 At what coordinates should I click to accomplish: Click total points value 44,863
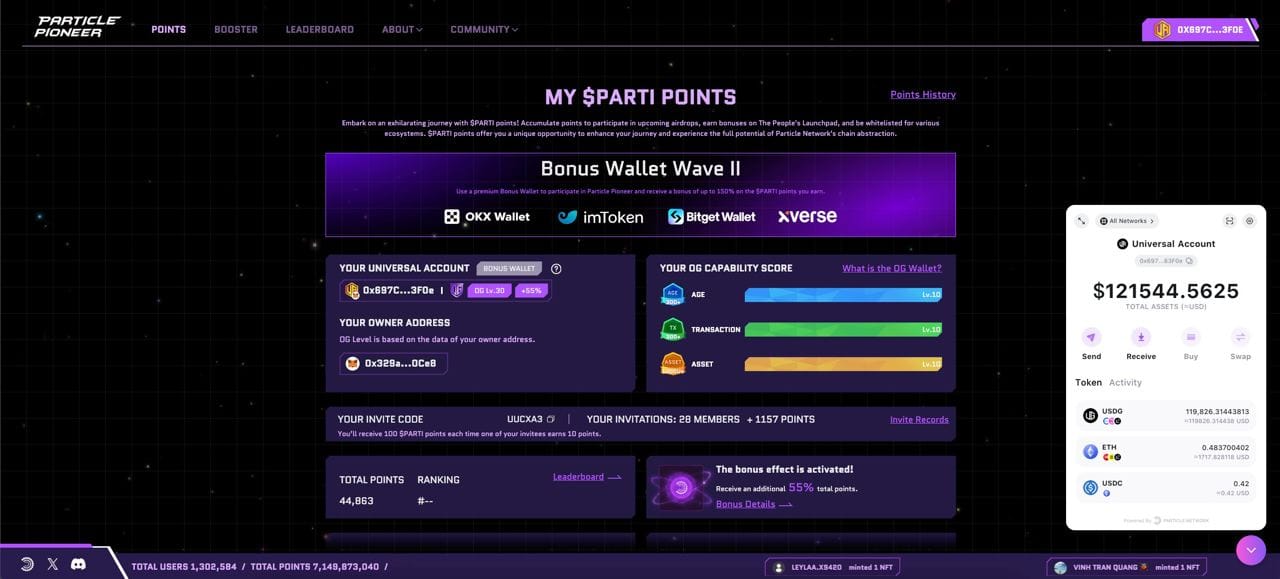pos(356,500)
